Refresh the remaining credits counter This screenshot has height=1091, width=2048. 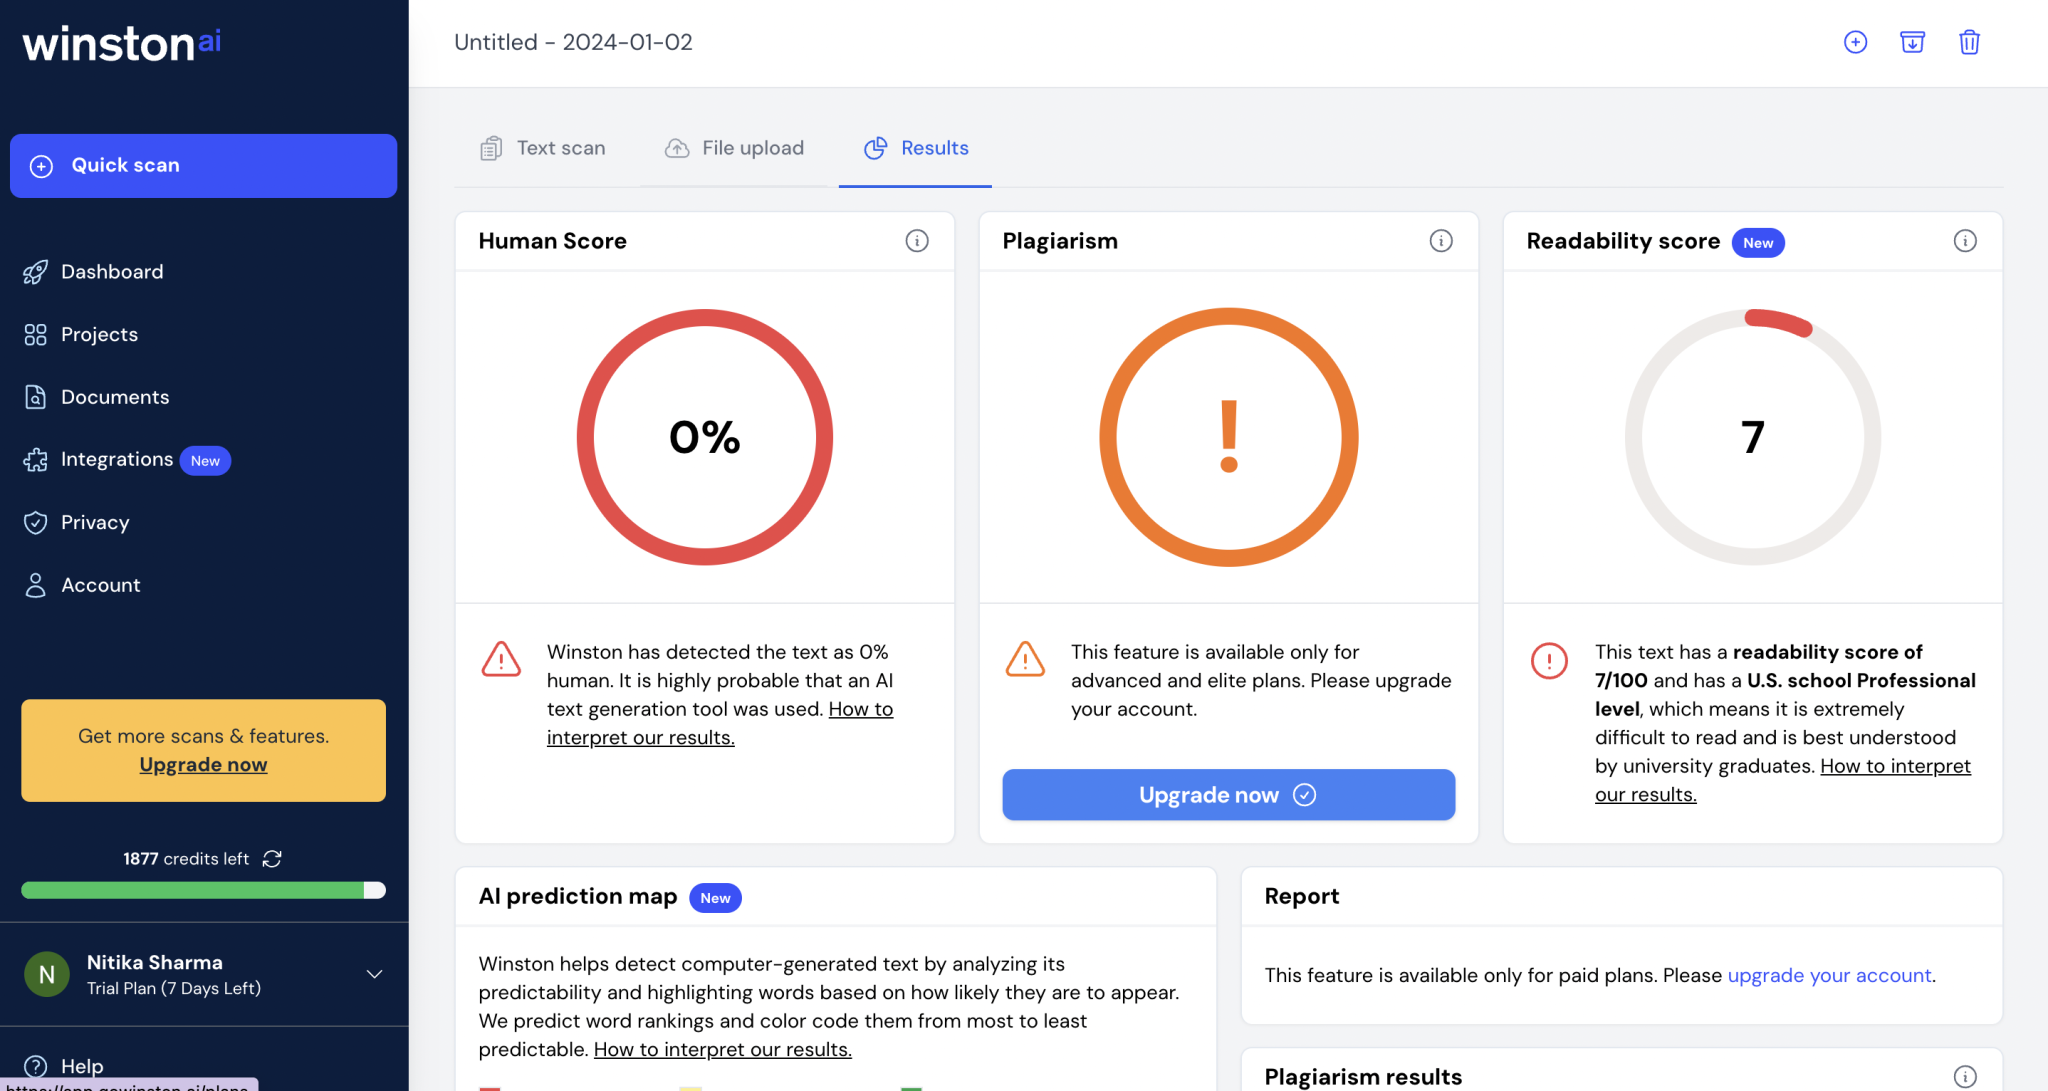(x=272, y=859)
